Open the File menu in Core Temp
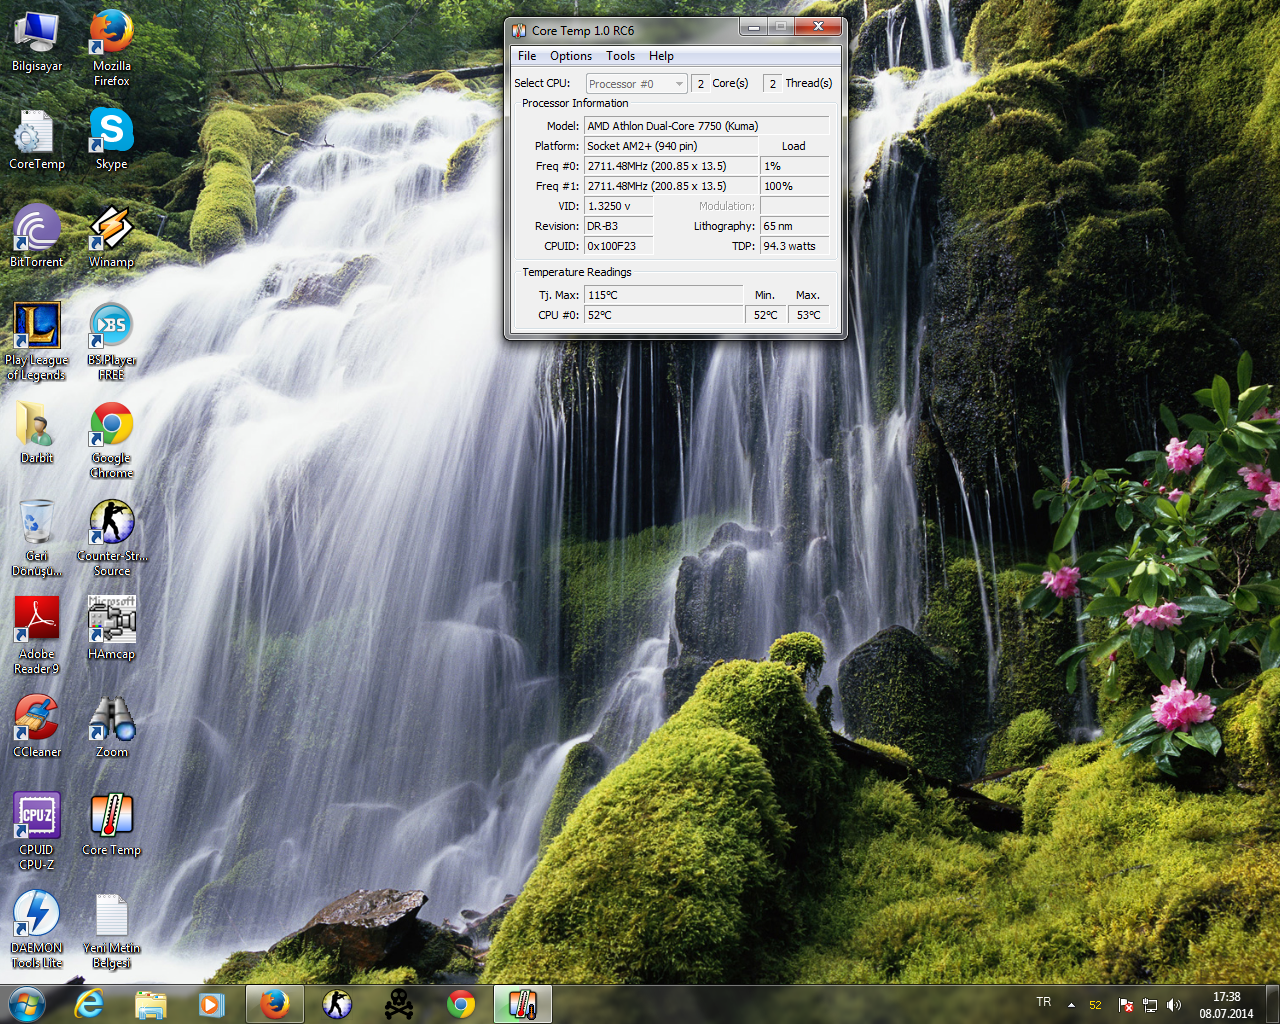 (x=527, y=56)
